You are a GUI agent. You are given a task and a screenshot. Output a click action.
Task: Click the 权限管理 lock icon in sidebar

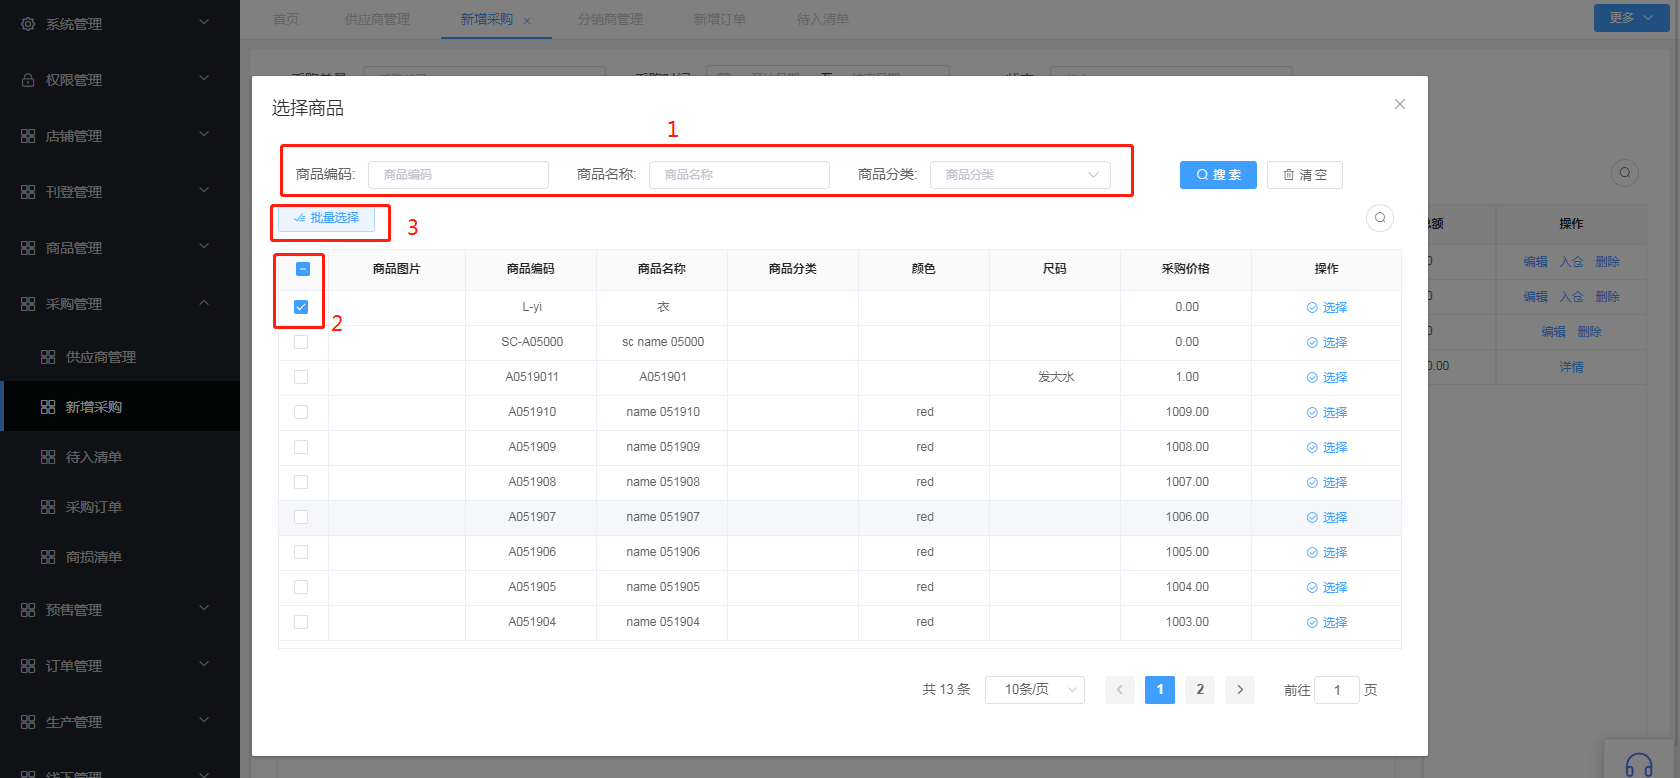pos(28,80)
